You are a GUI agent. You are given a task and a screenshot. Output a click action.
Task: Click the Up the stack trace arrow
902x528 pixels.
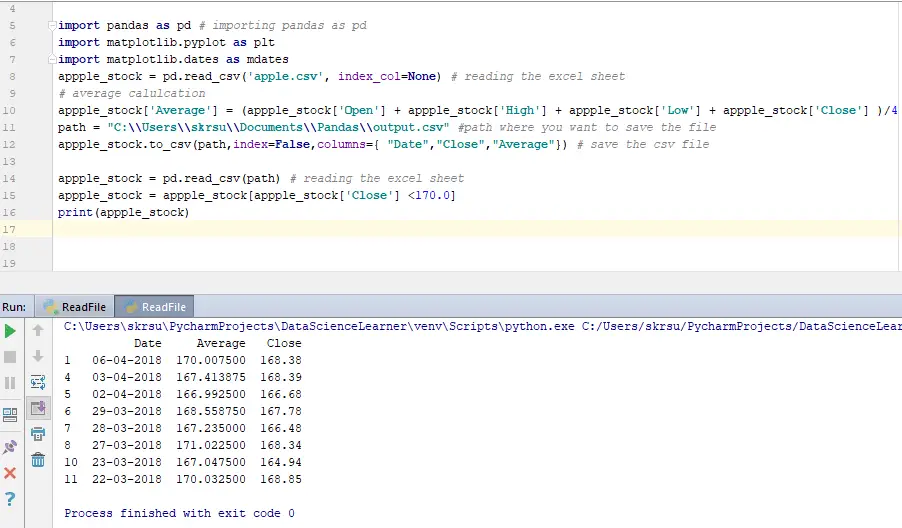[38, 330]
